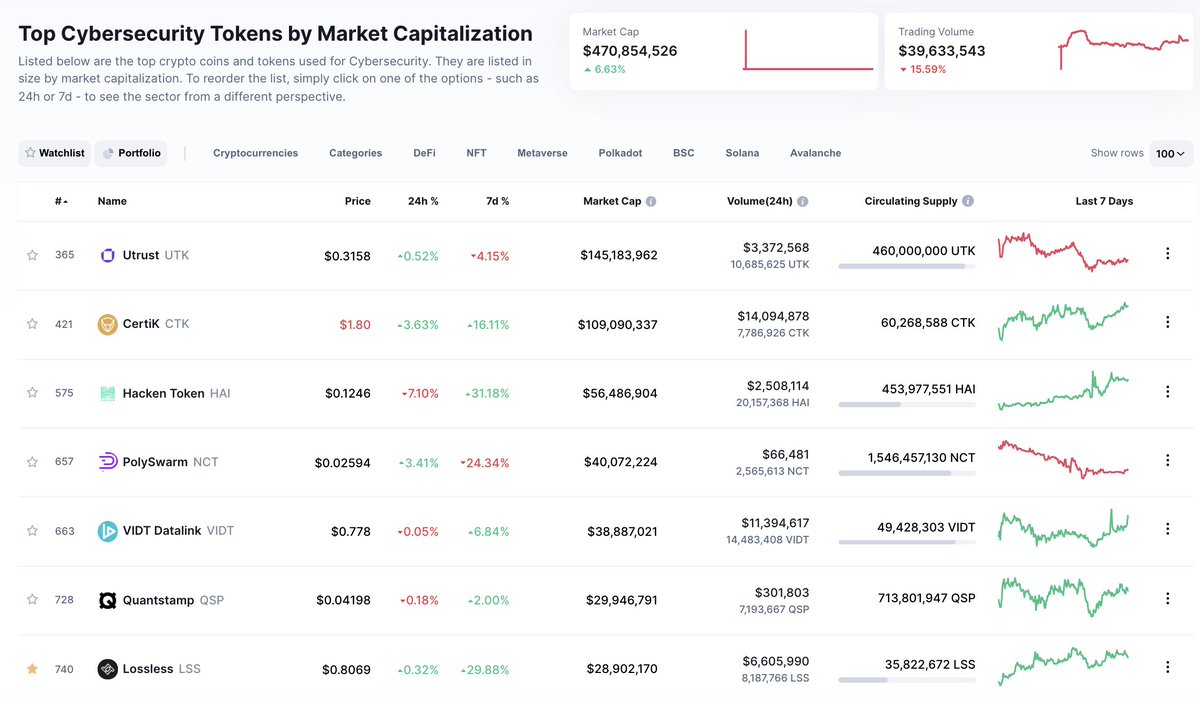Viewport: 1200px width, 703px height.
Task: Open the three-dot menu for Hacken Token row
Action: point(1167,391)
